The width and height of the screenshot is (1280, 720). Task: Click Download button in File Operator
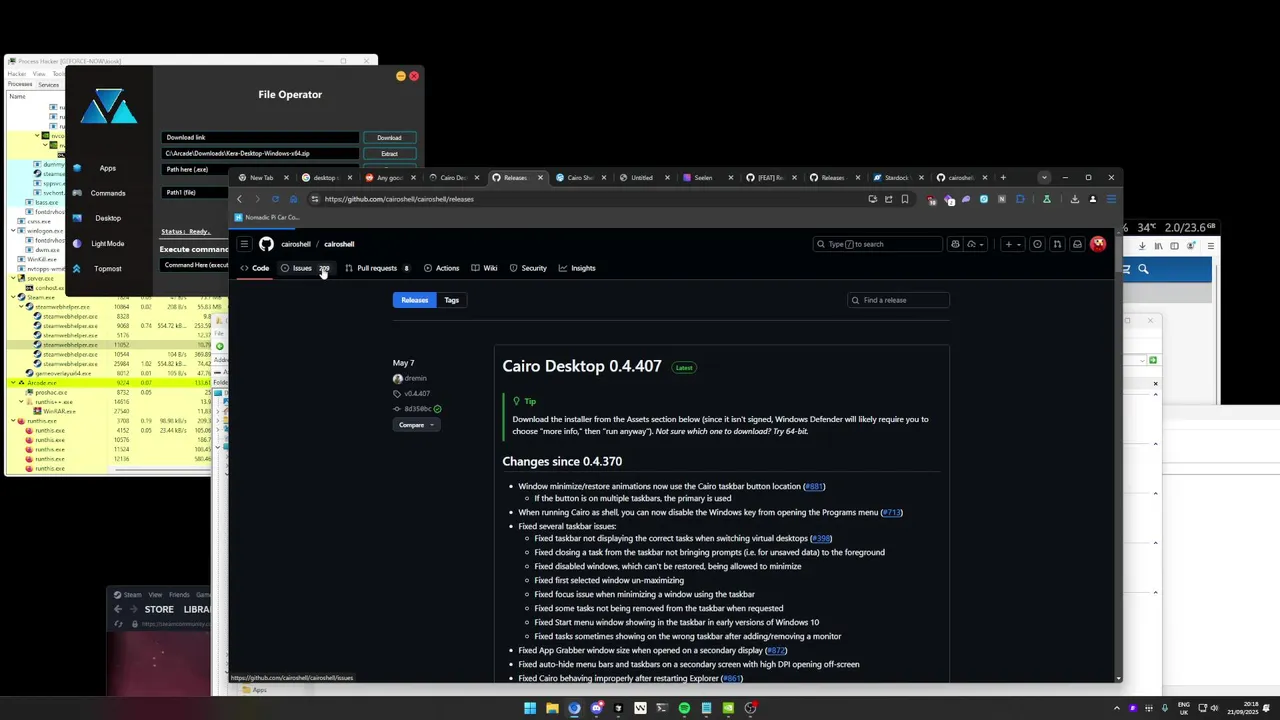[389, 138]
